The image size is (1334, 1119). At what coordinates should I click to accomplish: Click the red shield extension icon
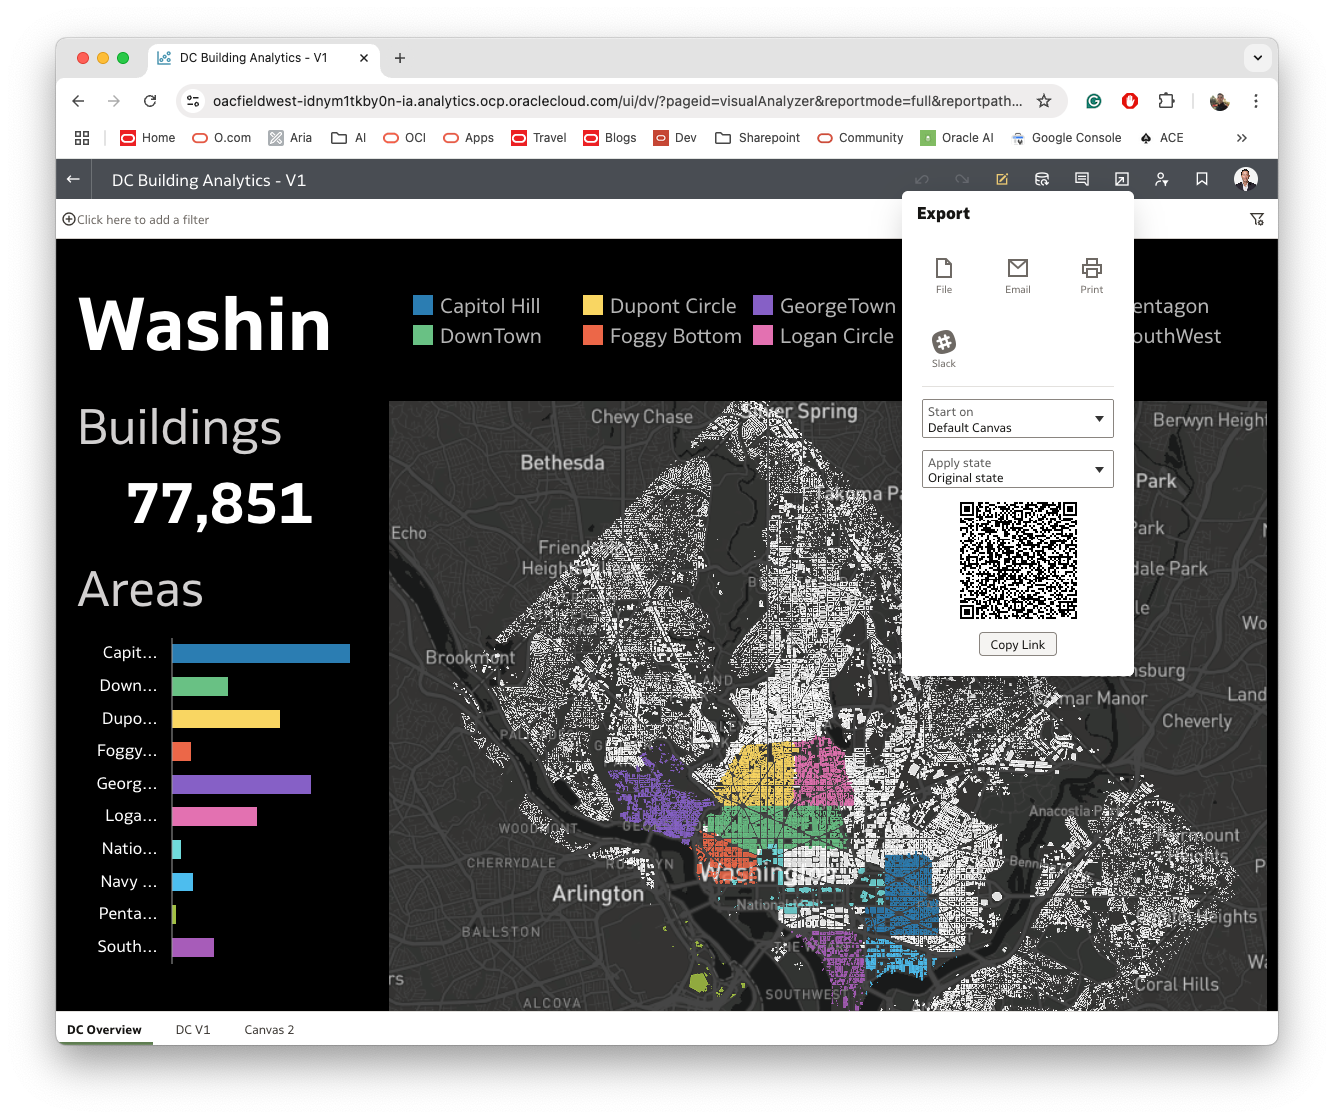pyautogui.click(x=1130, y=101)
